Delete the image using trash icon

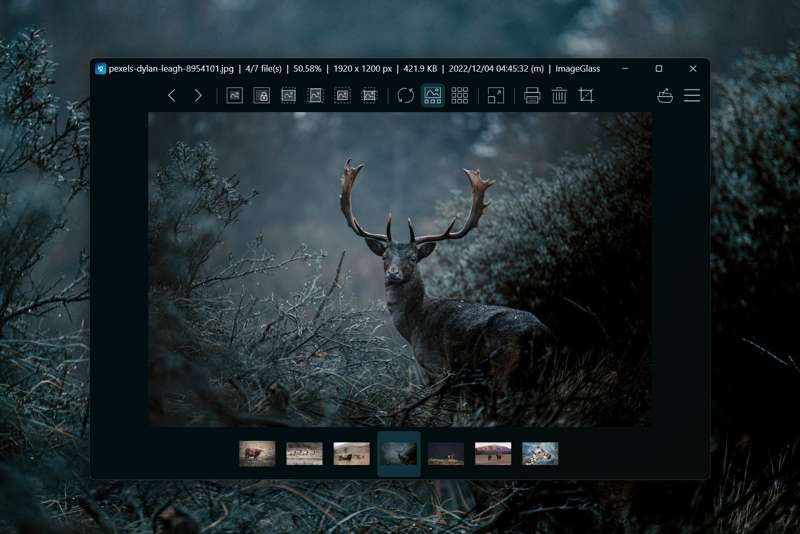coord(559,96)
